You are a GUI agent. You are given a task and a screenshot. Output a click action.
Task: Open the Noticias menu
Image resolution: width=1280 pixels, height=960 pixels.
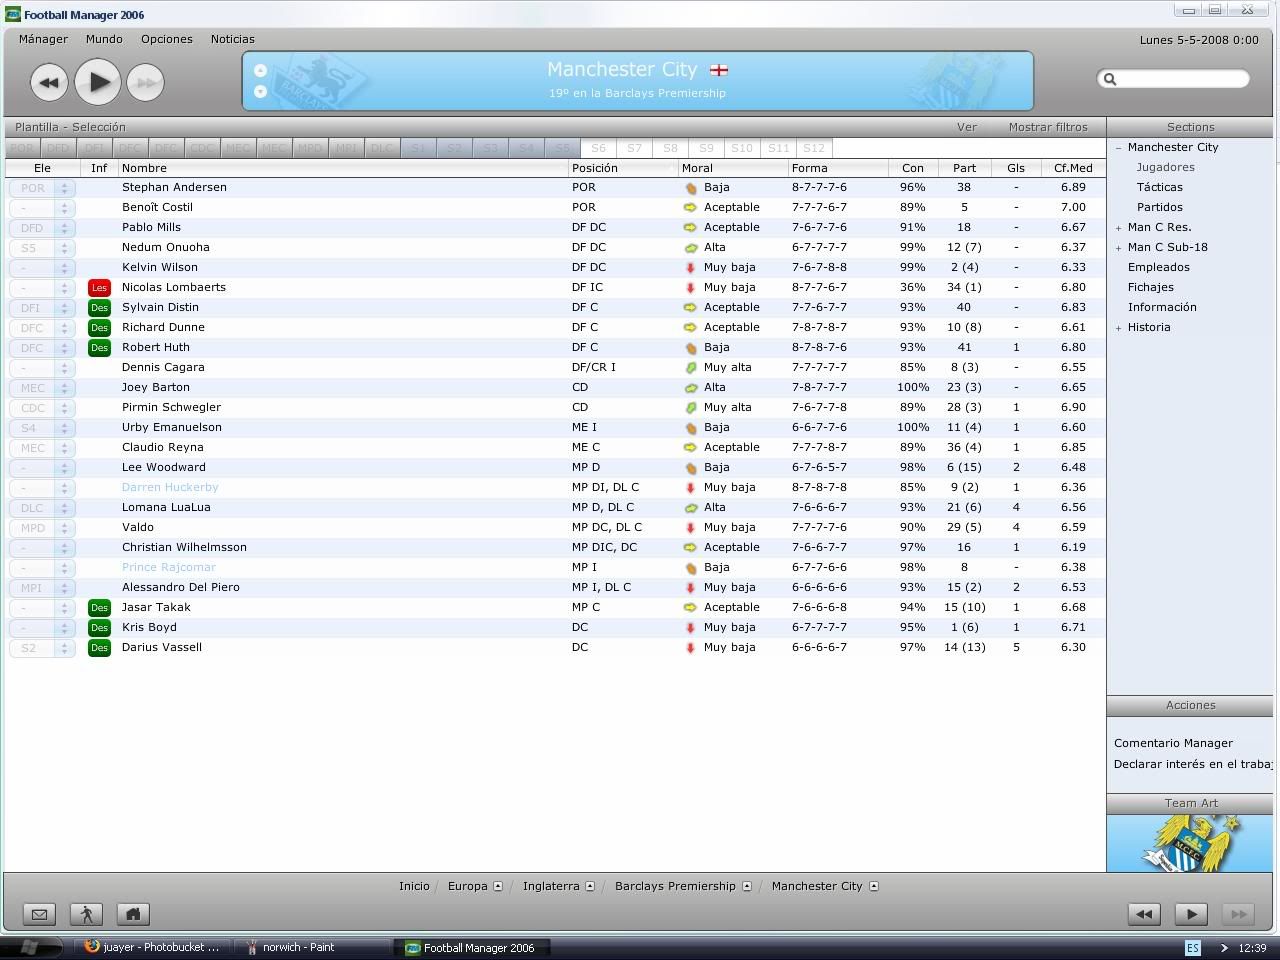tap(232, 39)
